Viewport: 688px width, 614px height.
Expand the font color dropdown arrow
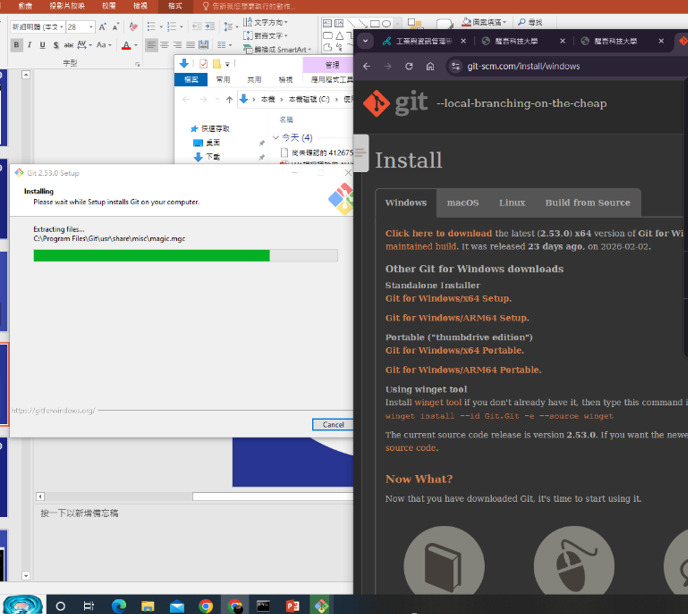click(135, 46)
